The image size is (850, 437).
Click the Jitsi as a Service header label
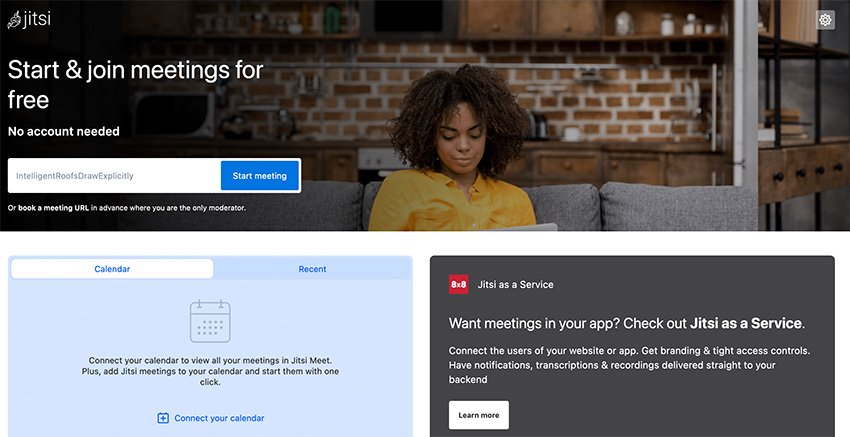pos(516,284)
